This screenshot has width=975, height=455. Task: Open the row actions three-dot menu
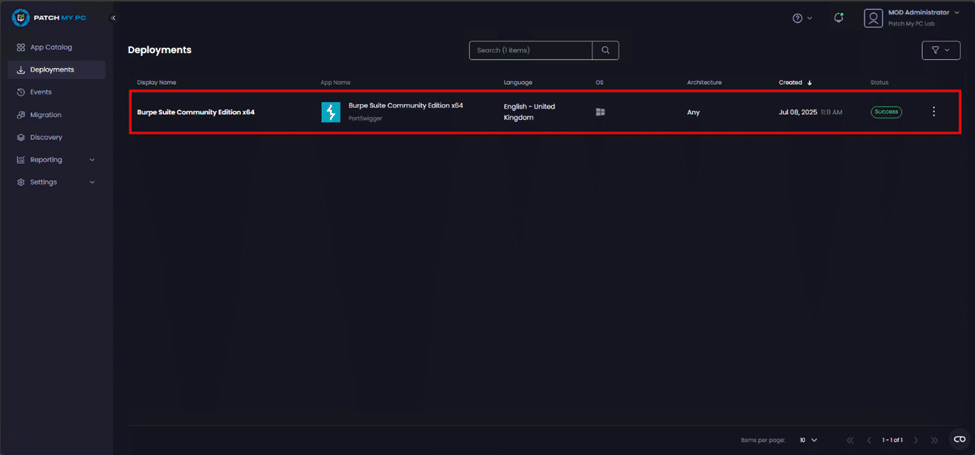pyautogui.click(x=934, y=112)
